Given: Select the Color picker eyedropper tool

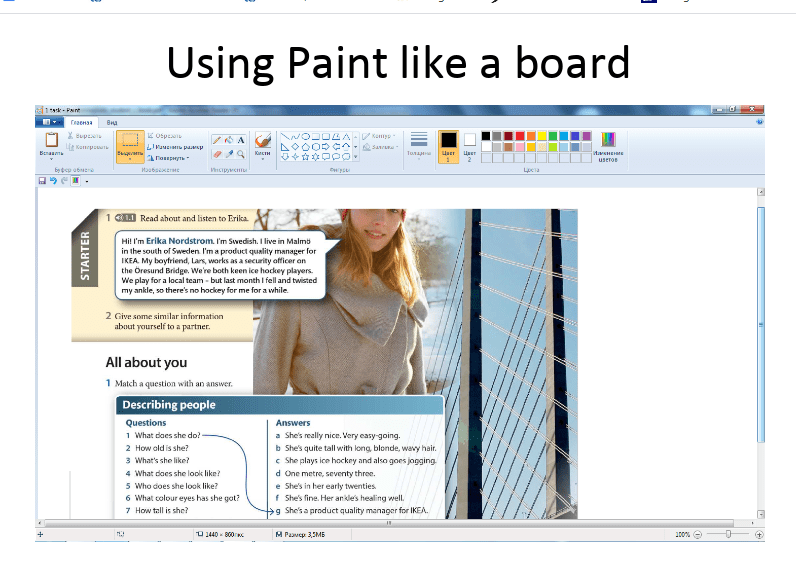Looking at the screenshot, I should [229, 154].
